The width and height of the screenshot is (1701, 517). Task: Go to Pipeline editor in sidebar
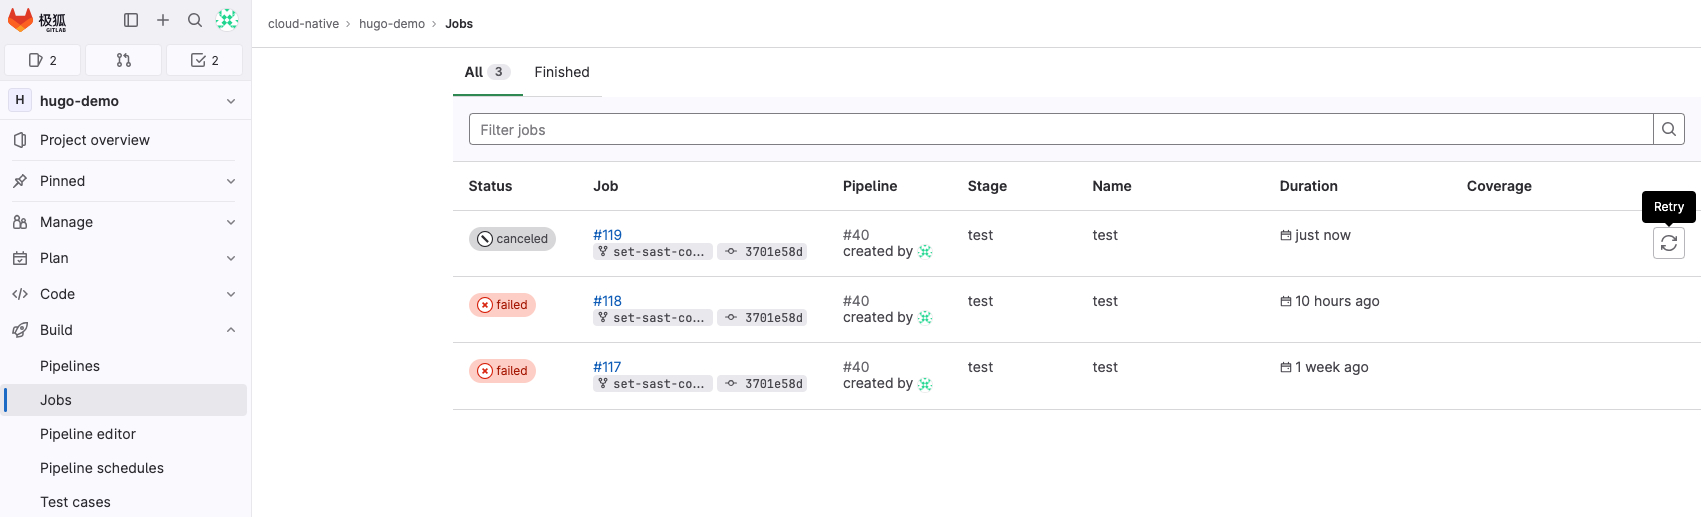coord(88,434)
